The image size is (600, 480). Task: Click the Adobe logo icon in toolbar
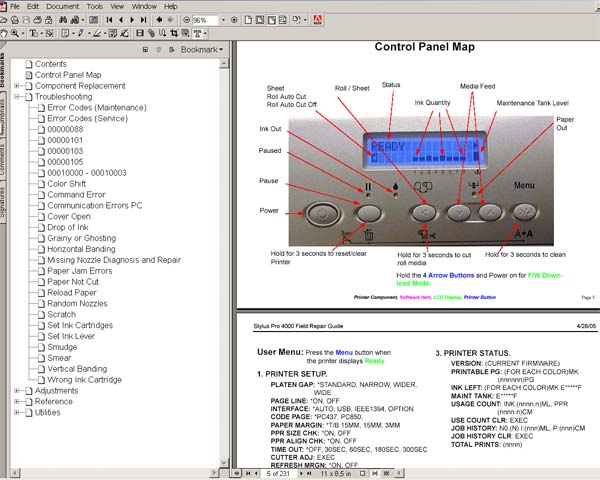(x=318, y=20)
